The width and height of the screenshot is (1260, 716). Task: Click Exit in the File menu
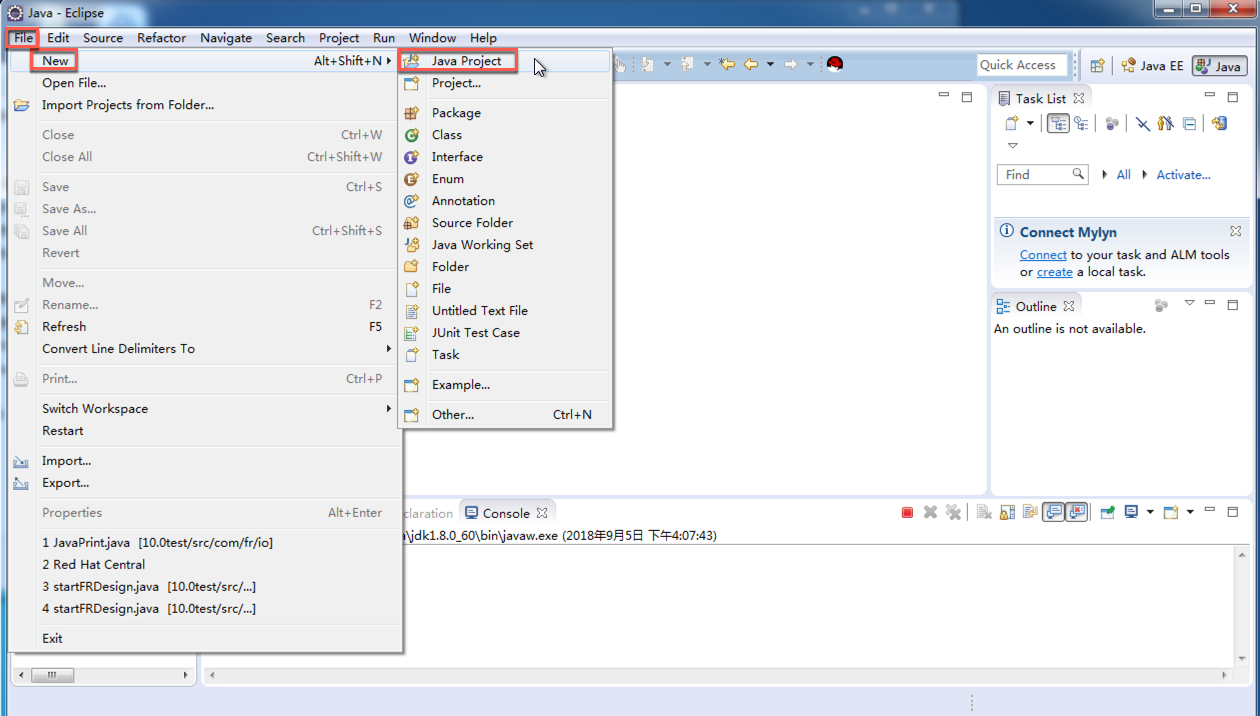[206, 639]
